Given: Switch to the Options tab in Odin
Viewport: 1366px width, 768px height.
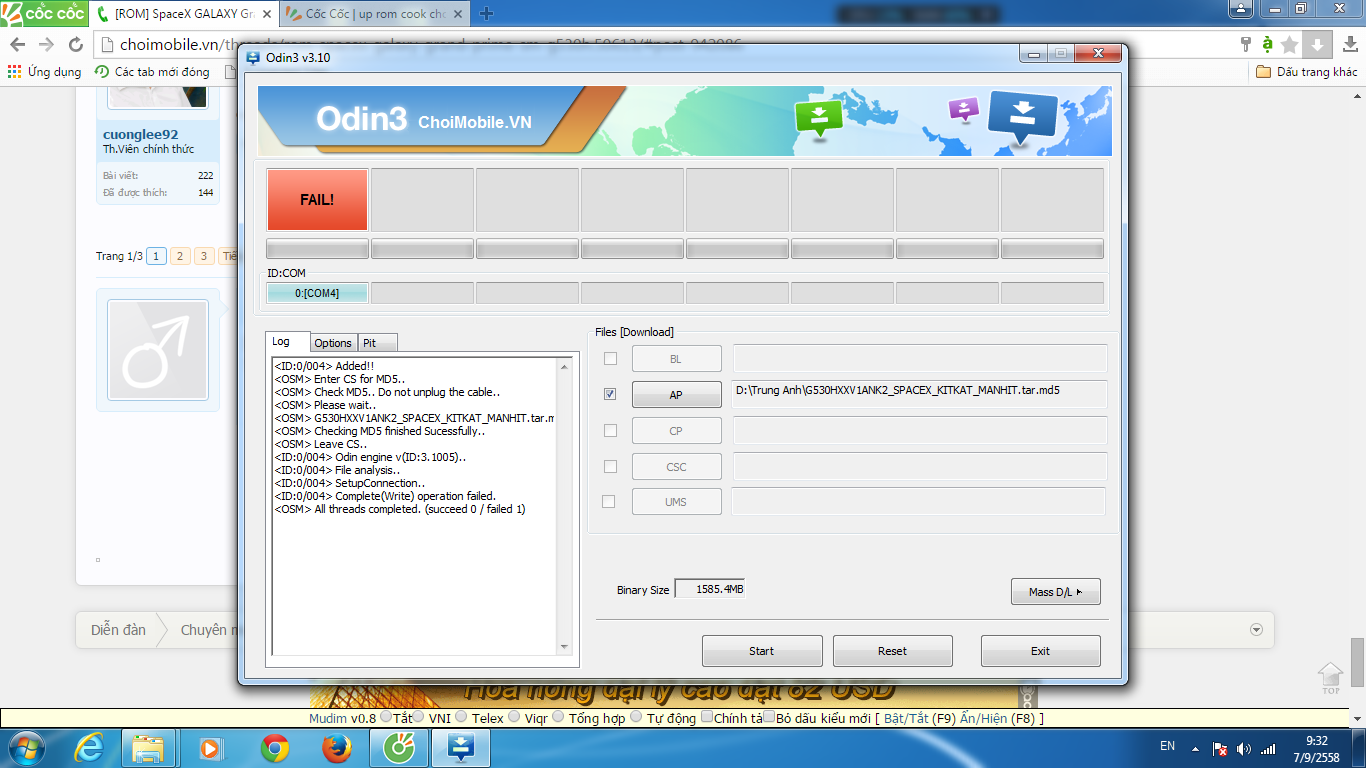Looking at the screenshot, I should click(x=333, y=343).
